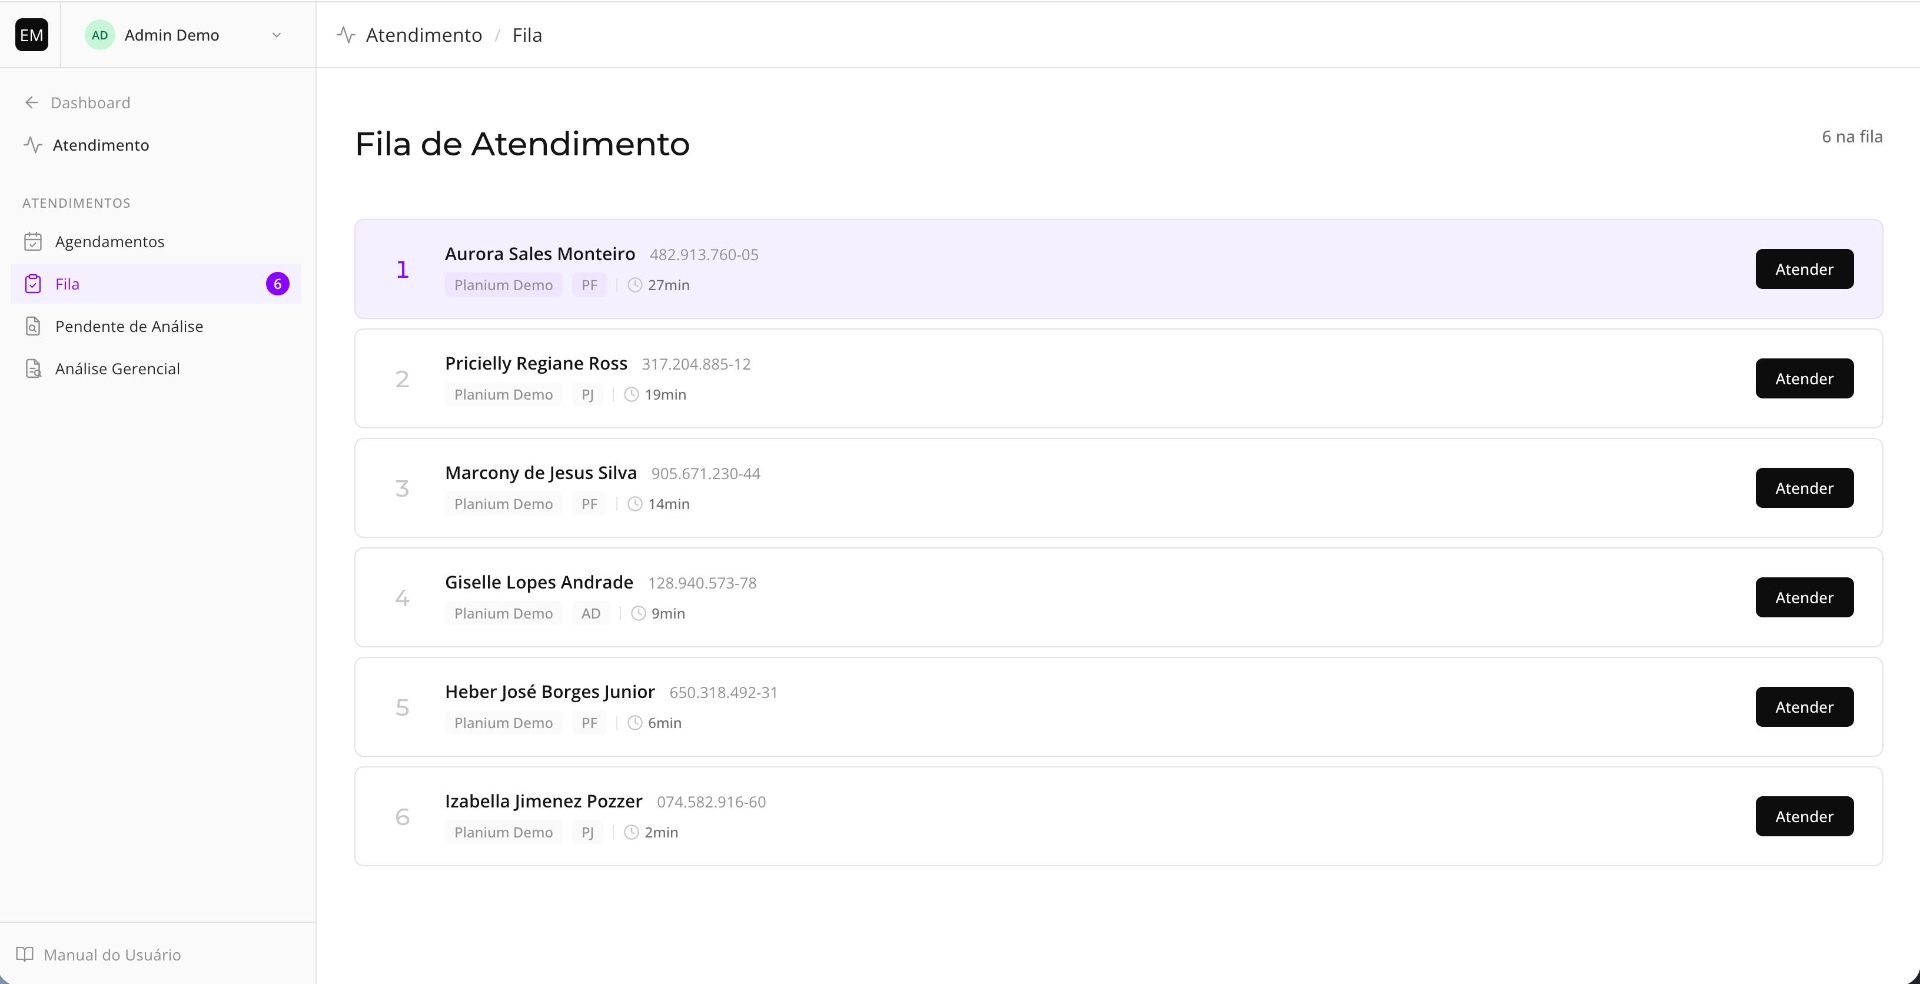Open the Manual do Usuário book icon
The image size is (1920, 984).
point(25,954)
